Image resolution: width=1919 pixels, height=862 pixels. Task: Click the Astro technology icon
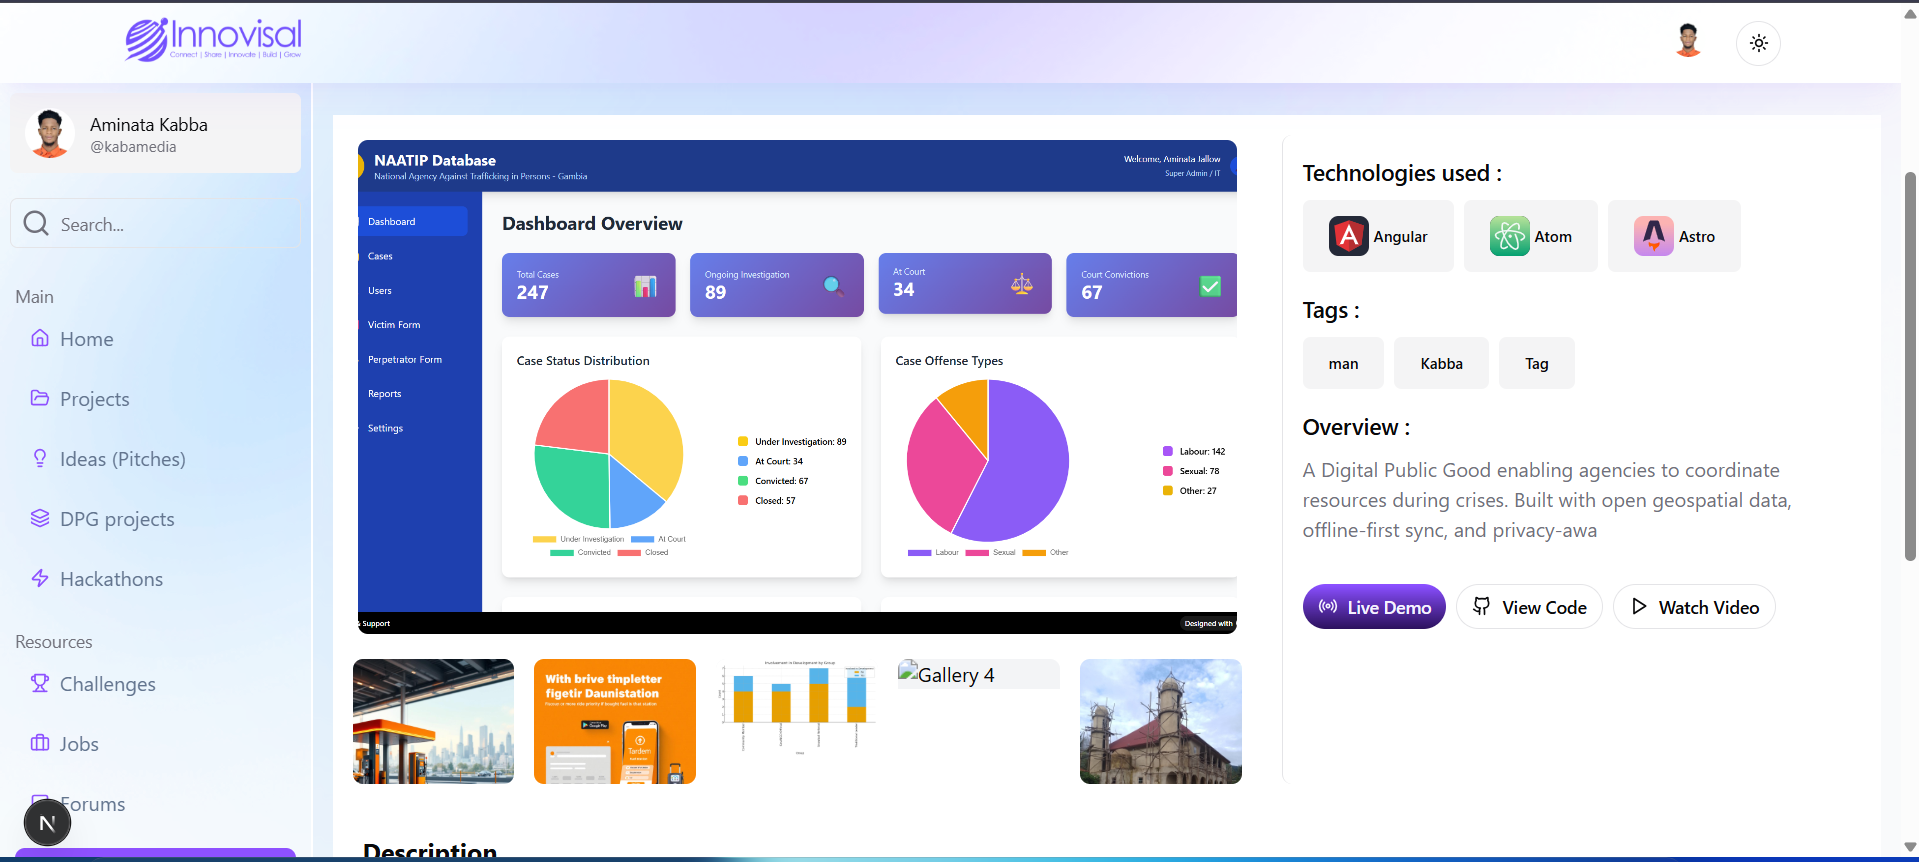tap(1653, 237)
